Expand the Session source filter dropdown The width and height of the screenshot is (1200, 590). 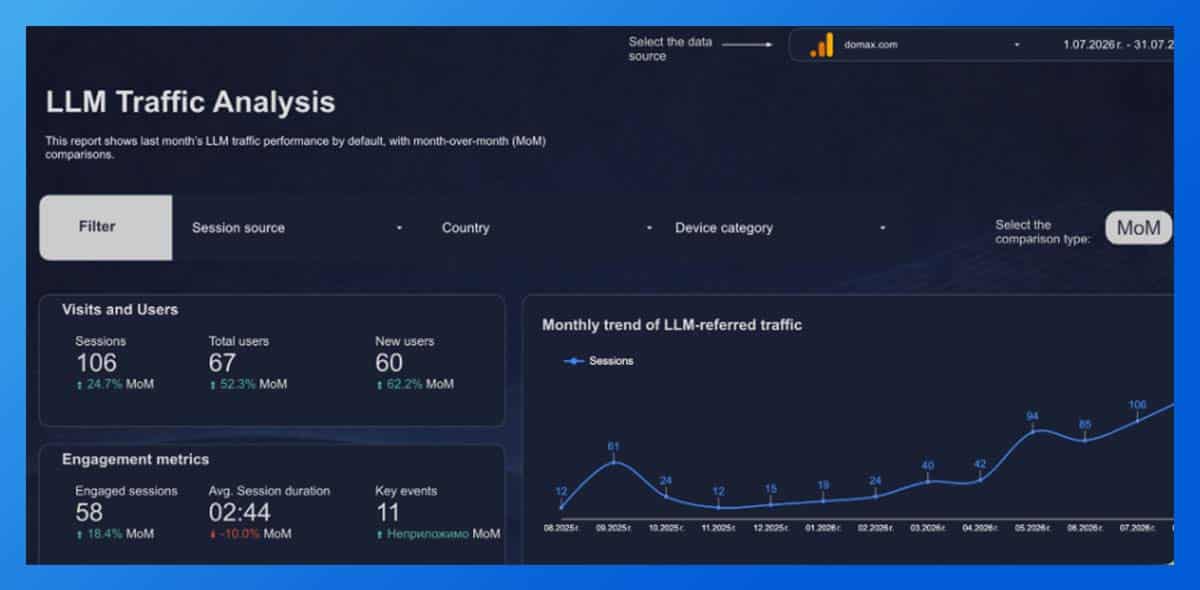pyautogui.click(x=297, y=228)
